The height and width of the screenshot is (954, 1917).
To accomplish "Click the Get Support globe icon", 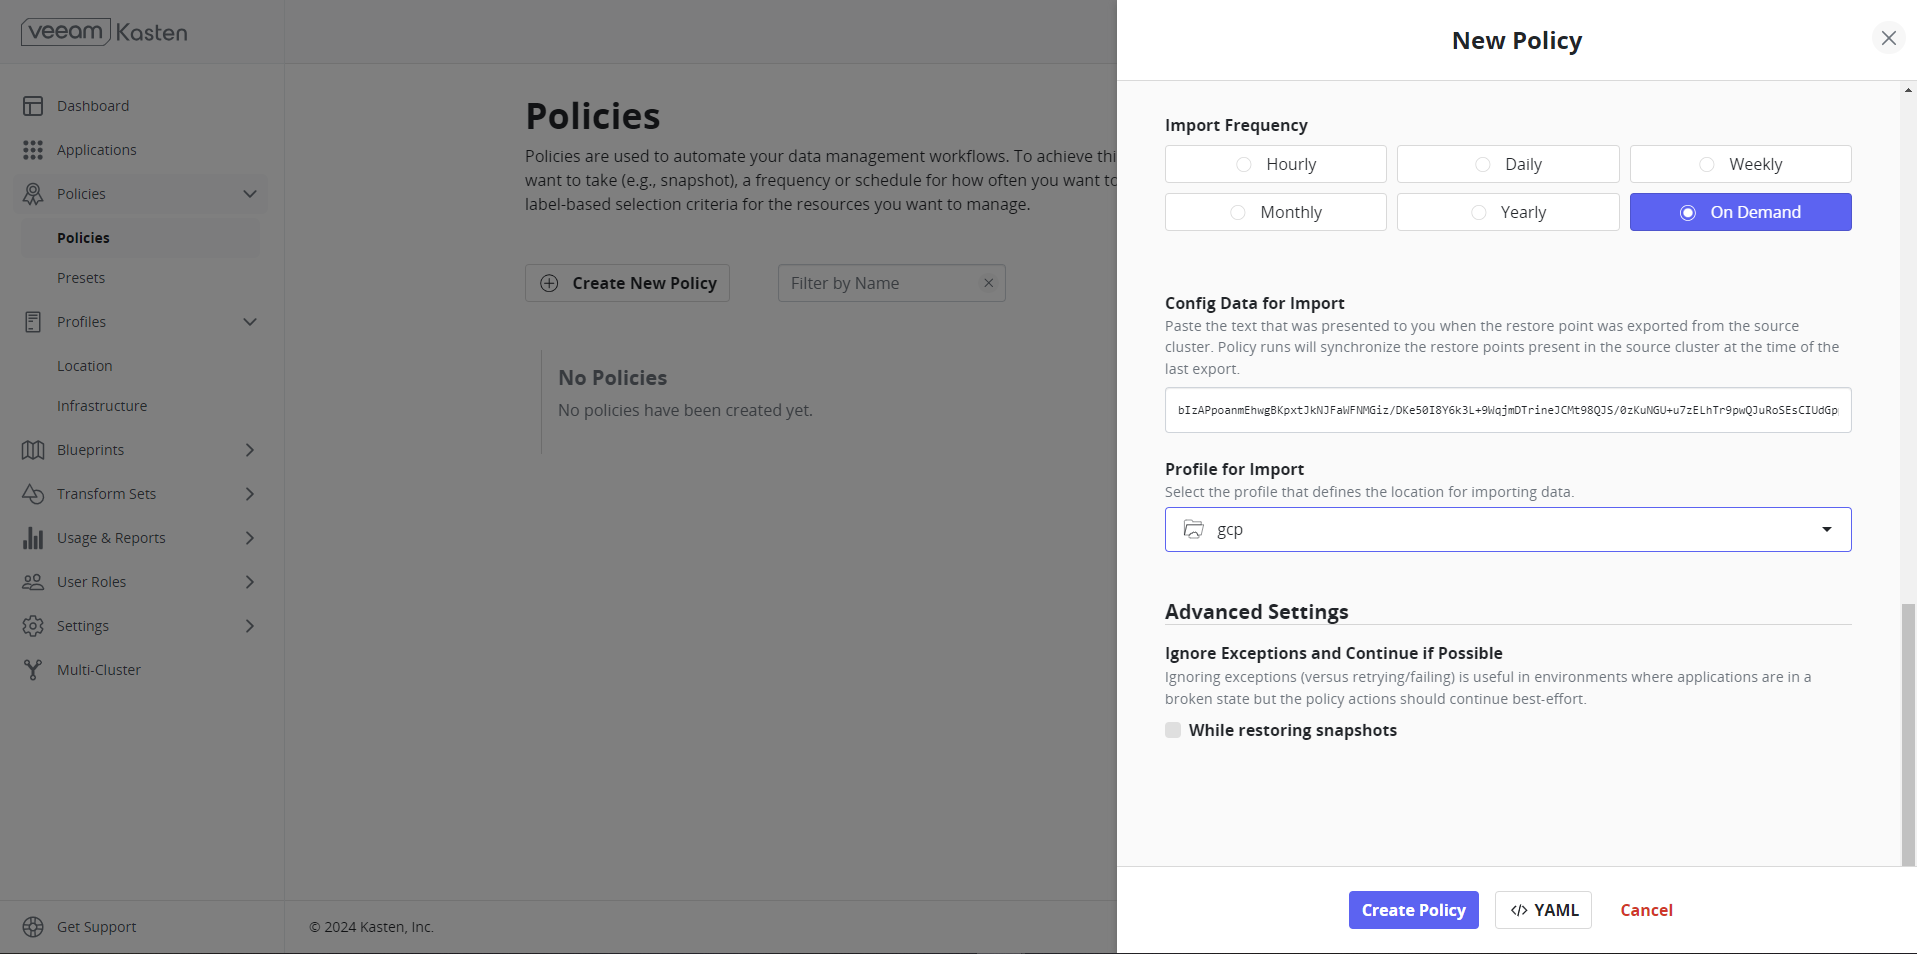I will (x=33, y=927).
